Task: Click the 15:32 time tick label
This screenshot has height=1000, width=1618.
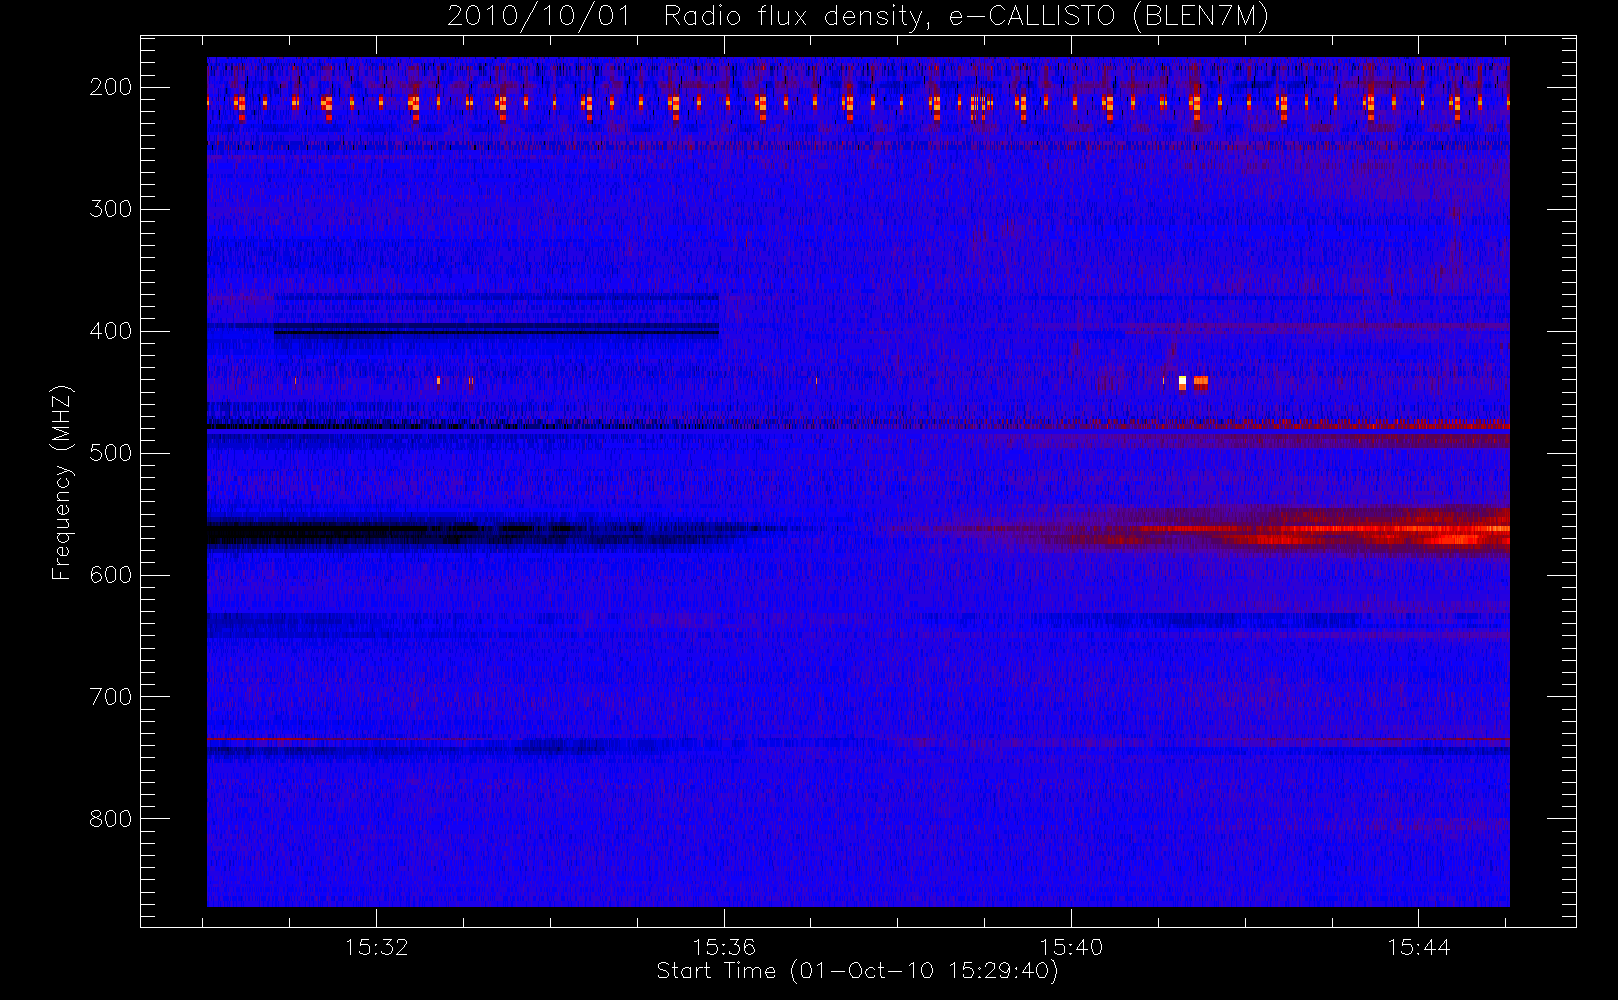Action: (x=376, y=947)
